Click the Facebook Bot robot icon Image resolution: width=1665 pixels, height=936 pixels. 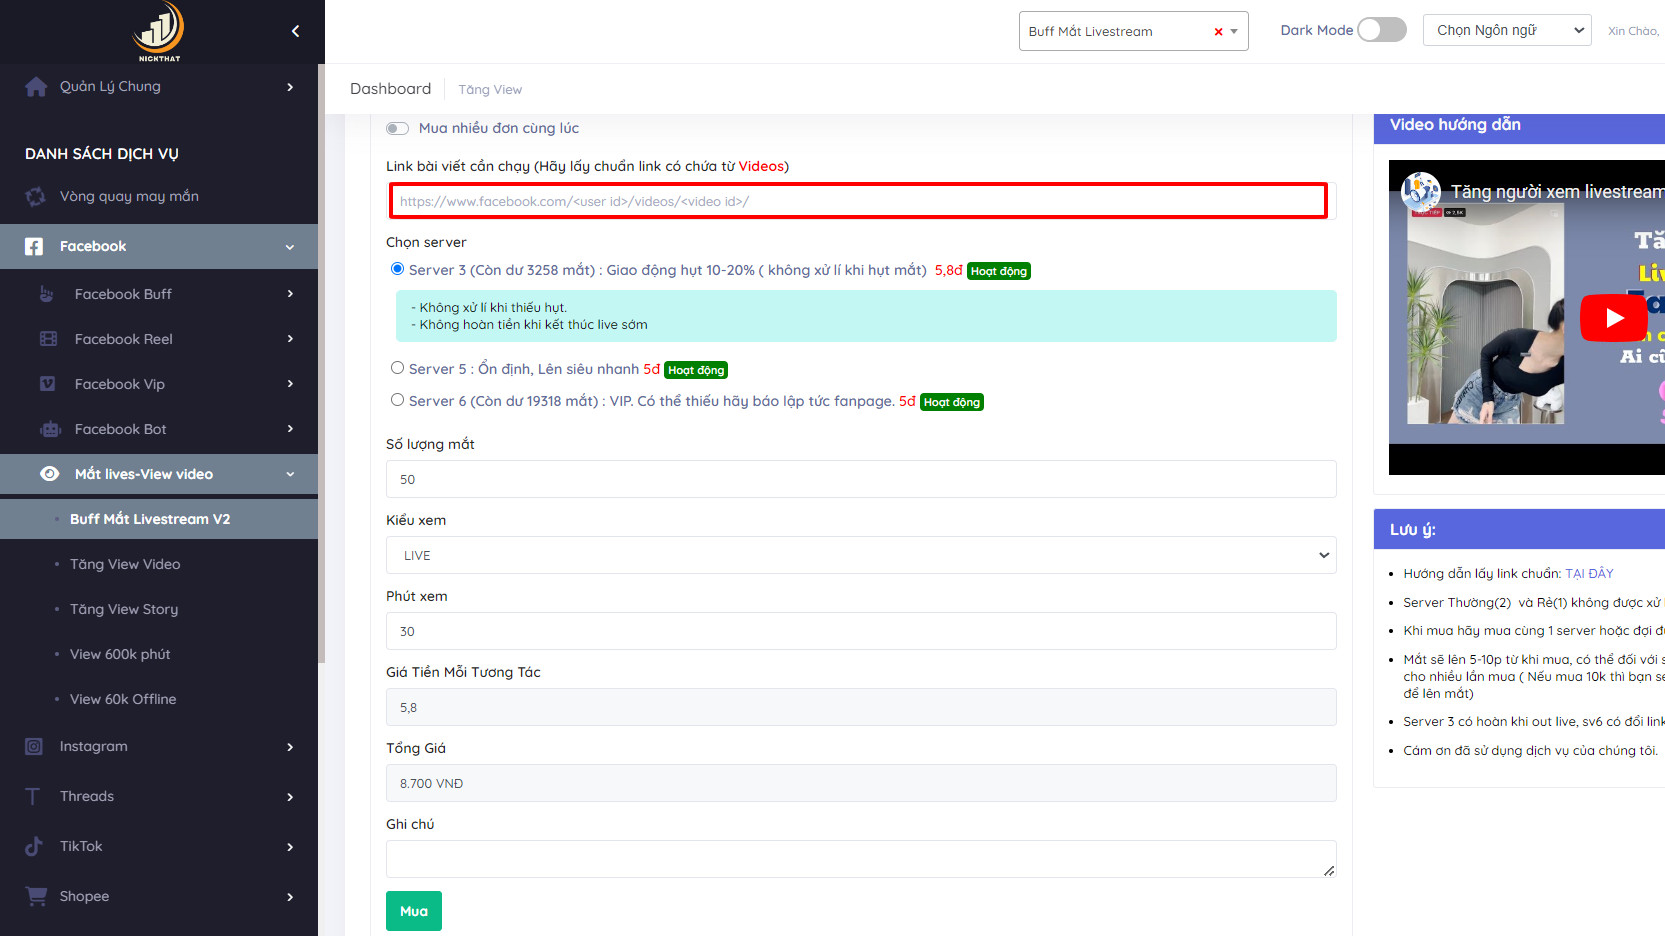coord(50,429)
